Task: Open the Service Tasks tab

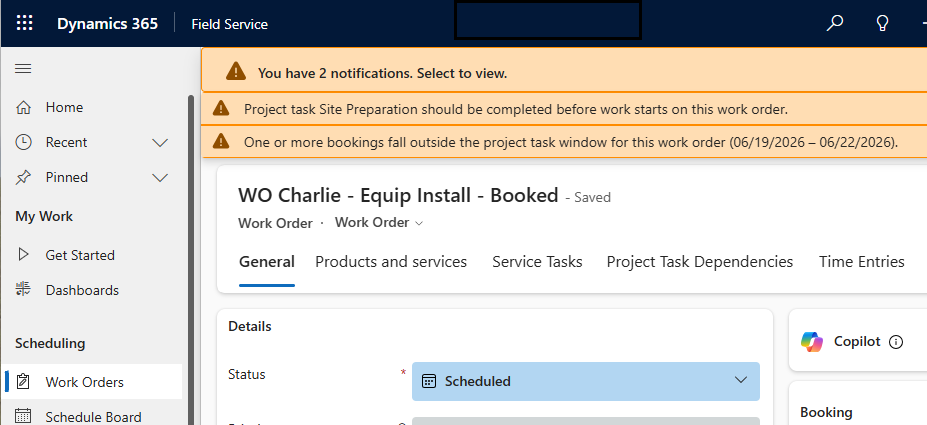Action: [x=537, y=262]
